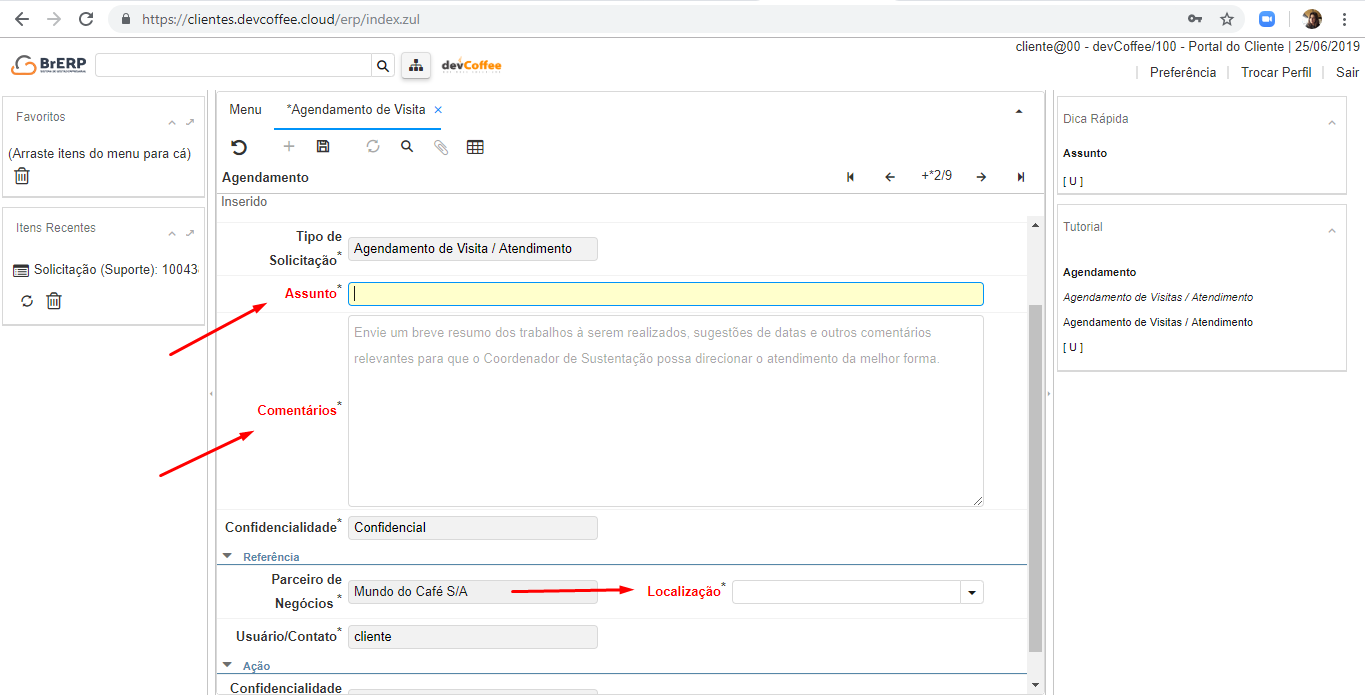Open the menu tree icon beside search box
The height and width of the screenshot is (695, 1365).
(x=415, y=66)
